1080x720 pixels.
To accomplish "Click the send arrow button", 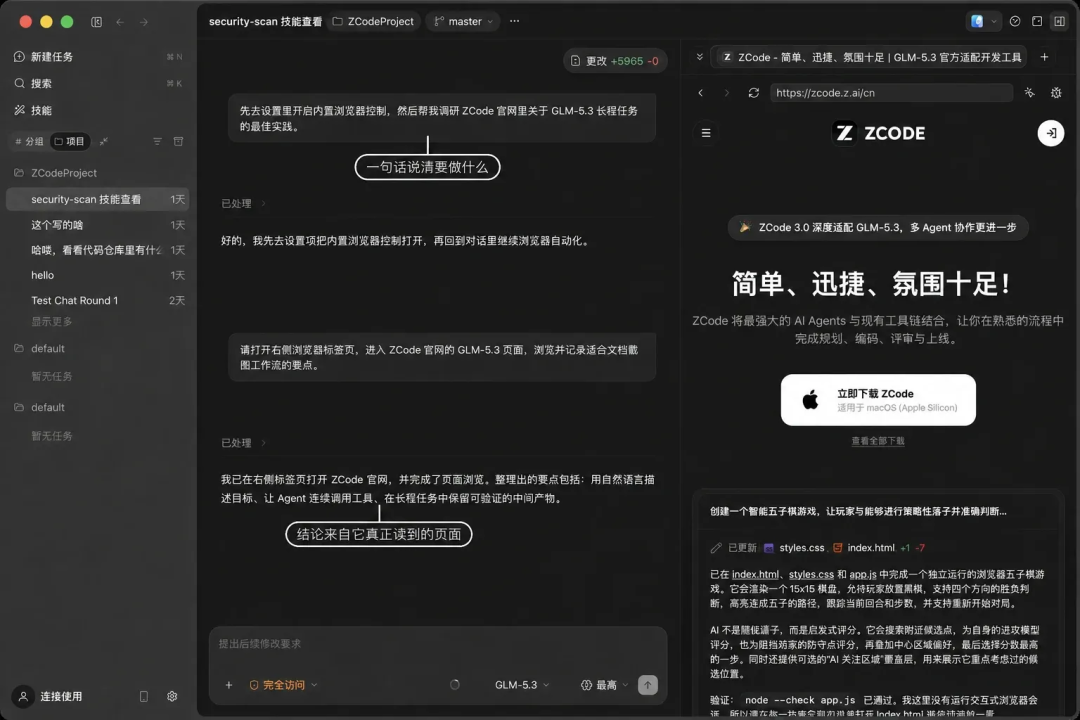I will tap(647, 685).
